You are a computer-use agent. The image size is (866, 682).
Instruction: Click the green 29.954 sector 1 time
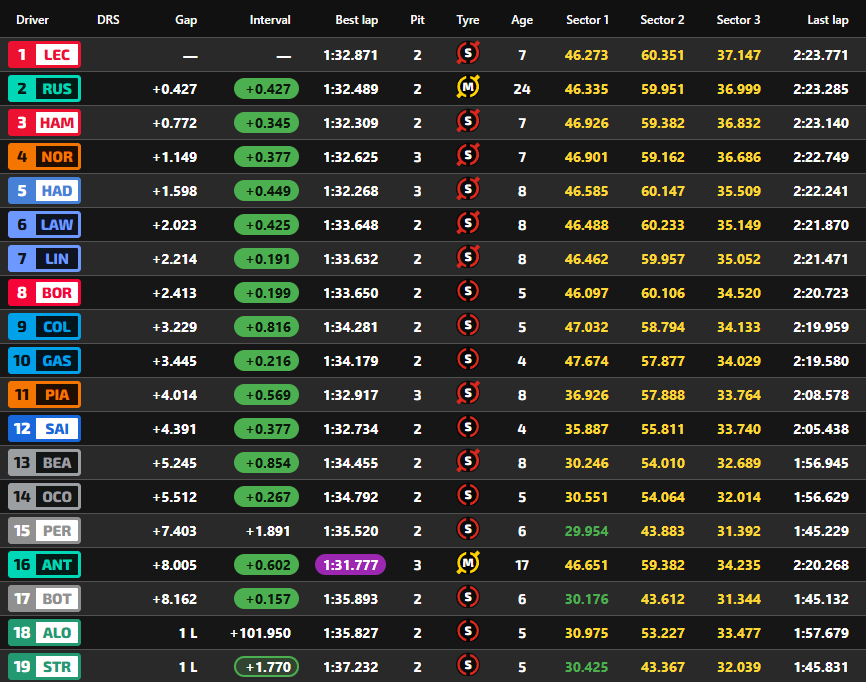[x=587, y=531]
